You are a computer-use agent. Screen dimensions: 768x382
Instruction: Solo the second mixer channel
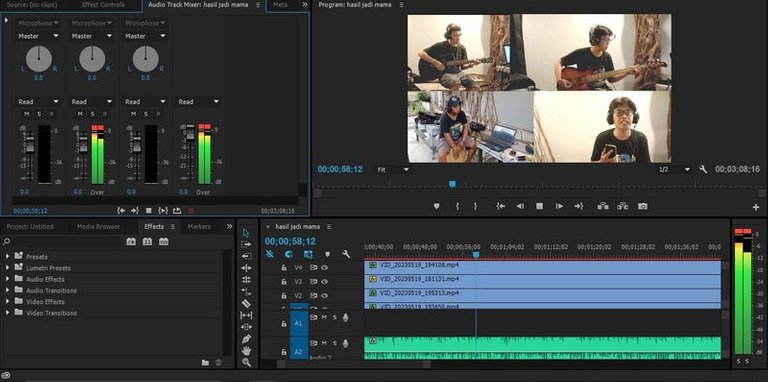click(x=92, y=114)
